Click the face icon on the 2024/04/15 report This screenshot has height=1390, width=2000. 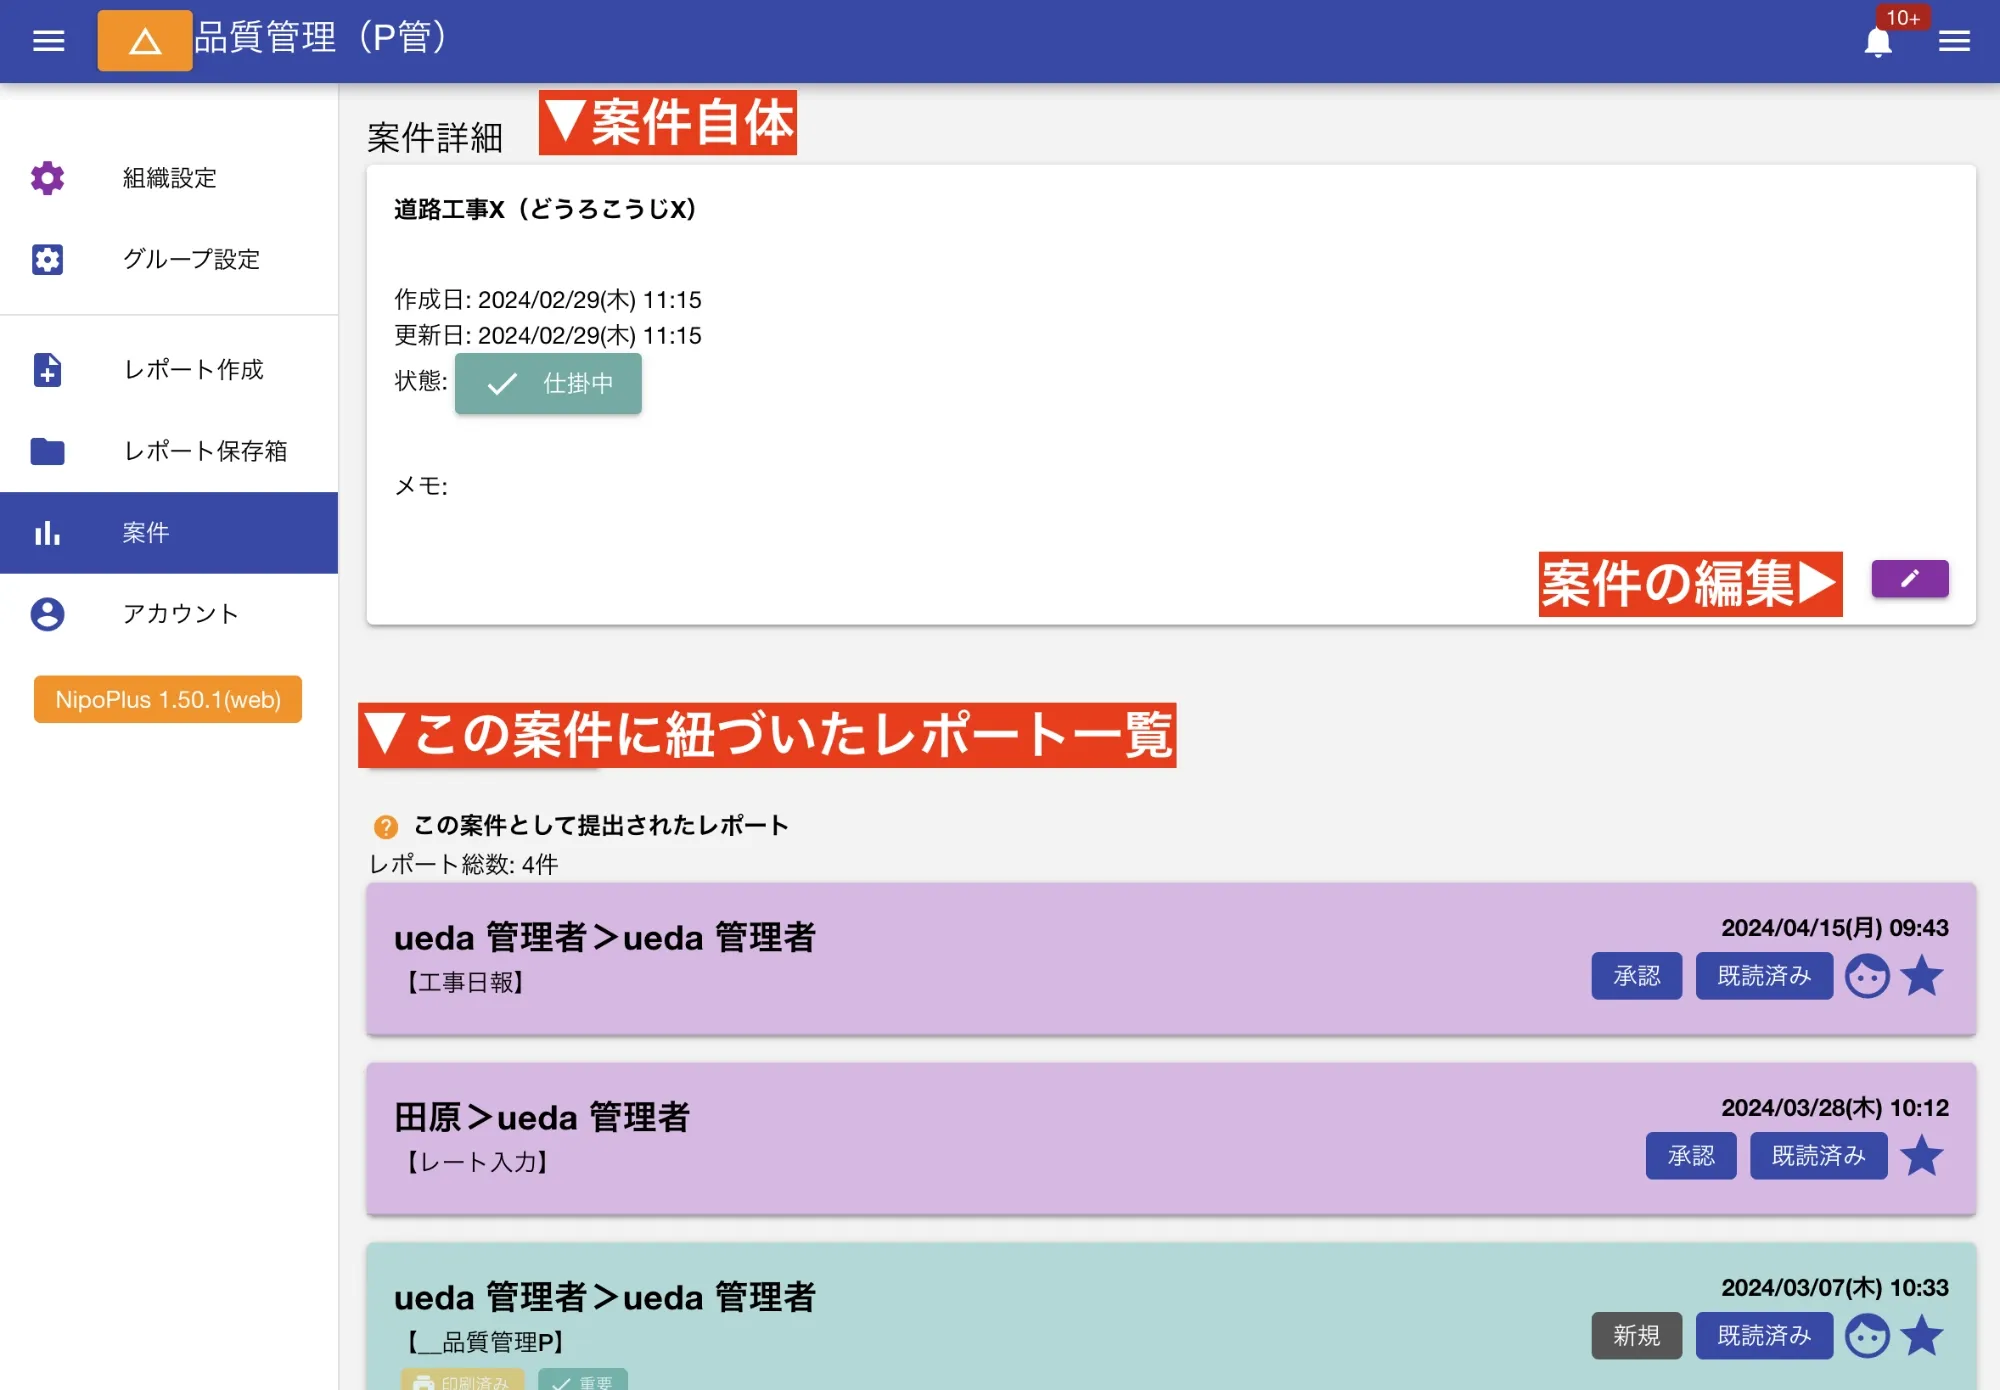1866,976
